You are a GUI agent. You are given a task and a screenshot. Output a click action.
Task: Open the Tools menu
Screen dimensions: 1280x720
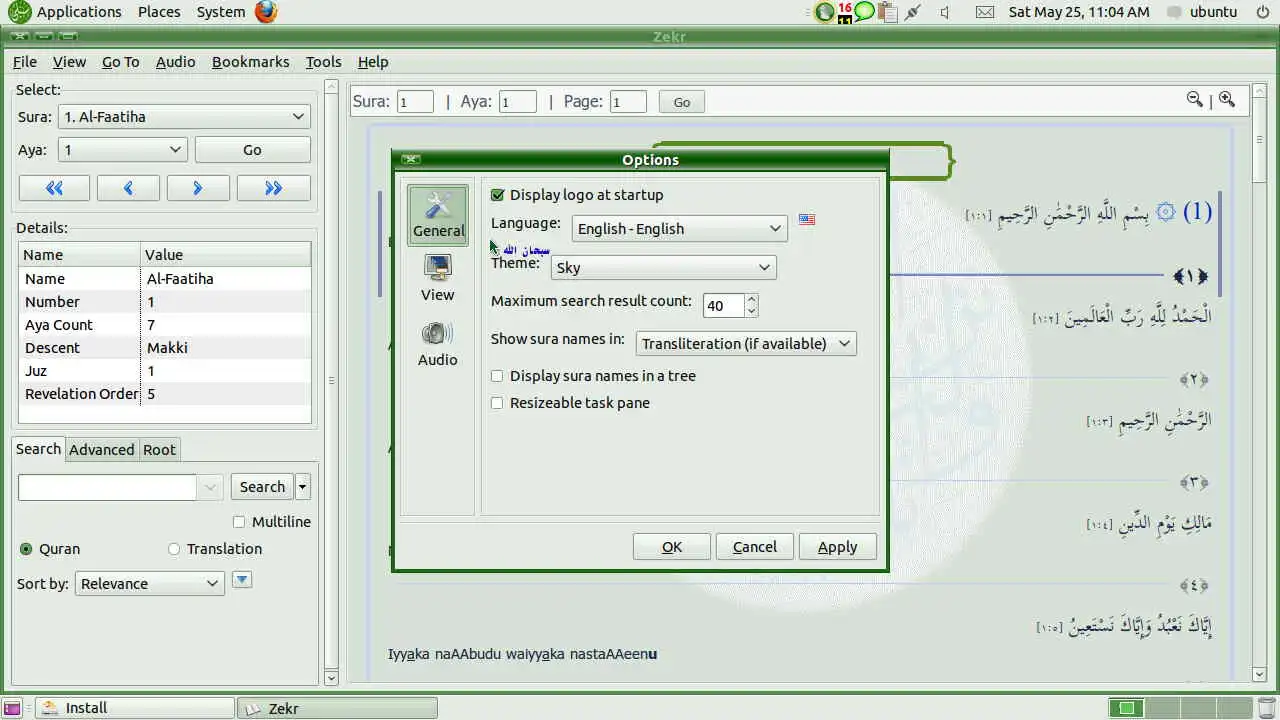323,62
